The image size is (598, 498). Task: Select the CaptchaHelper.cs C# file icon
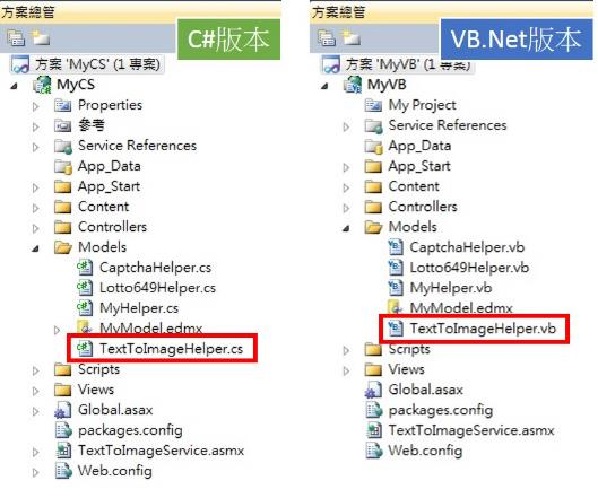[x=85, y=267]
